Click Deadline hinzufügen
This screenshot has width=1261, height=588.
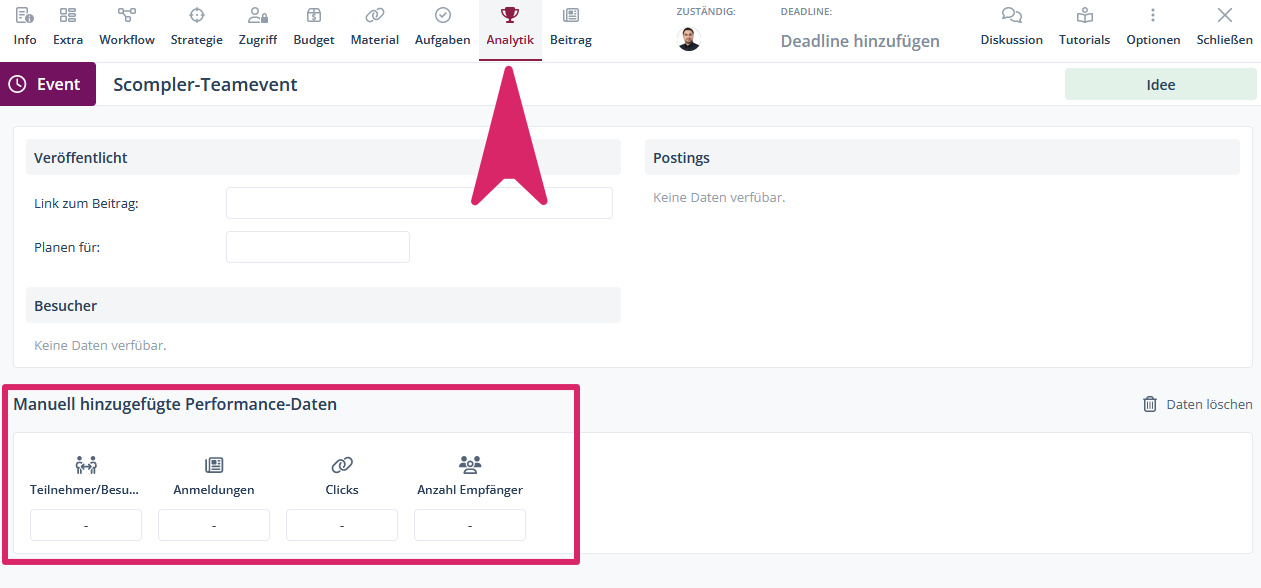click(x=860, y=41)
